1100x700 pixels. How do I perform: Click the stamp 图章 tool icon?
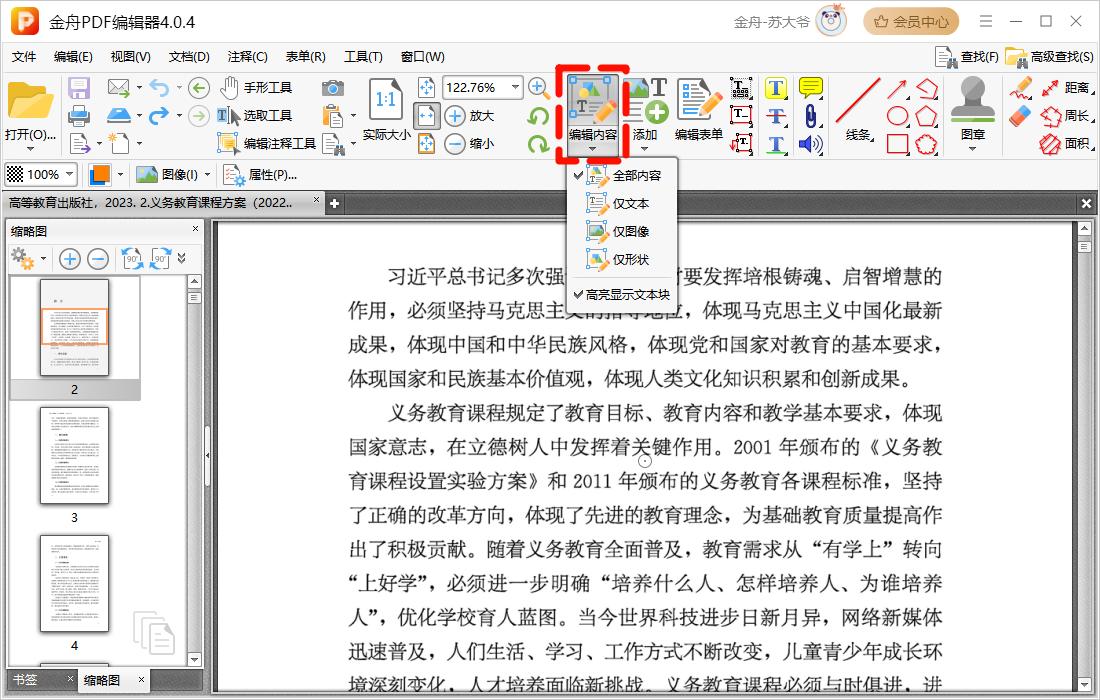(972, 110)
